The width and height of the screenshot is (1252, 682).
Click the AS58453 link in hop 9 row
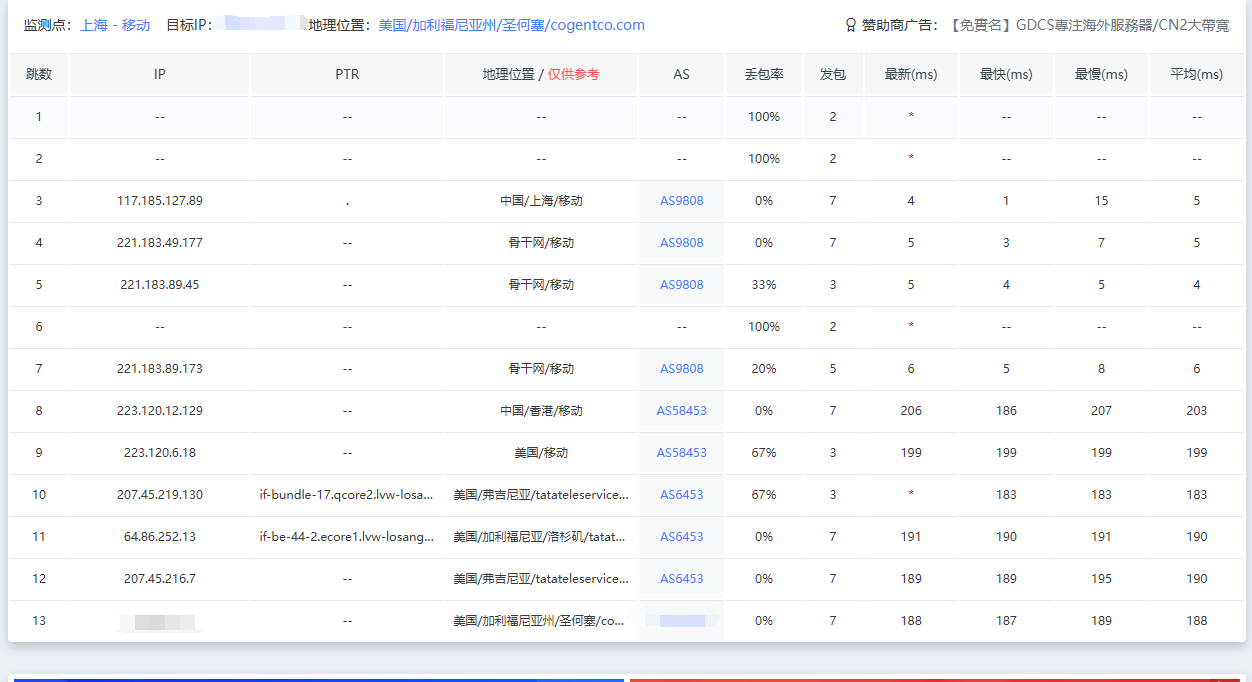(x=681, y=453)
